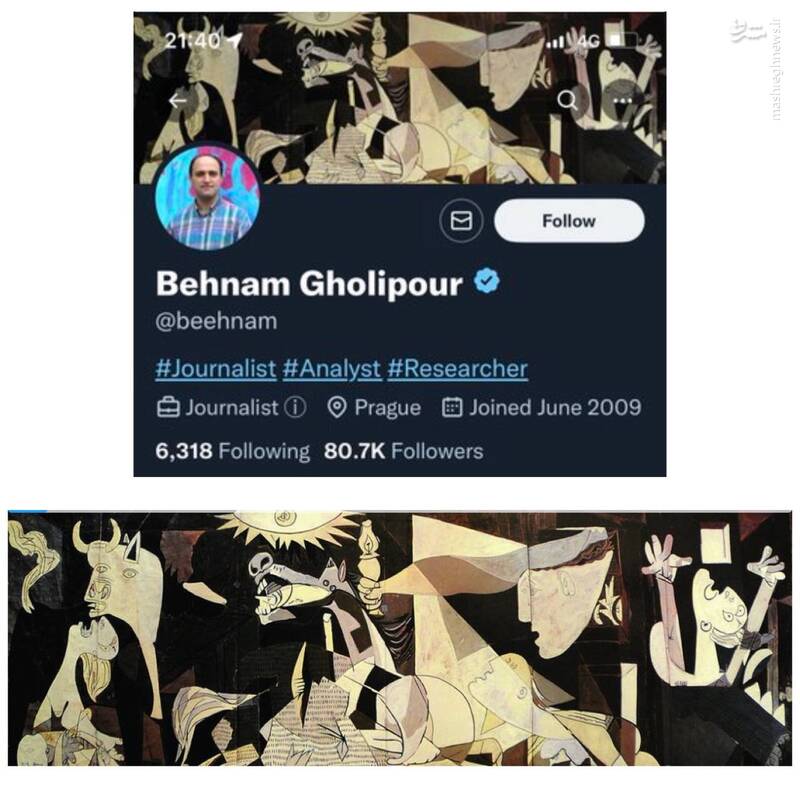
Task: Click the blue verified badge
Action: 487,281
